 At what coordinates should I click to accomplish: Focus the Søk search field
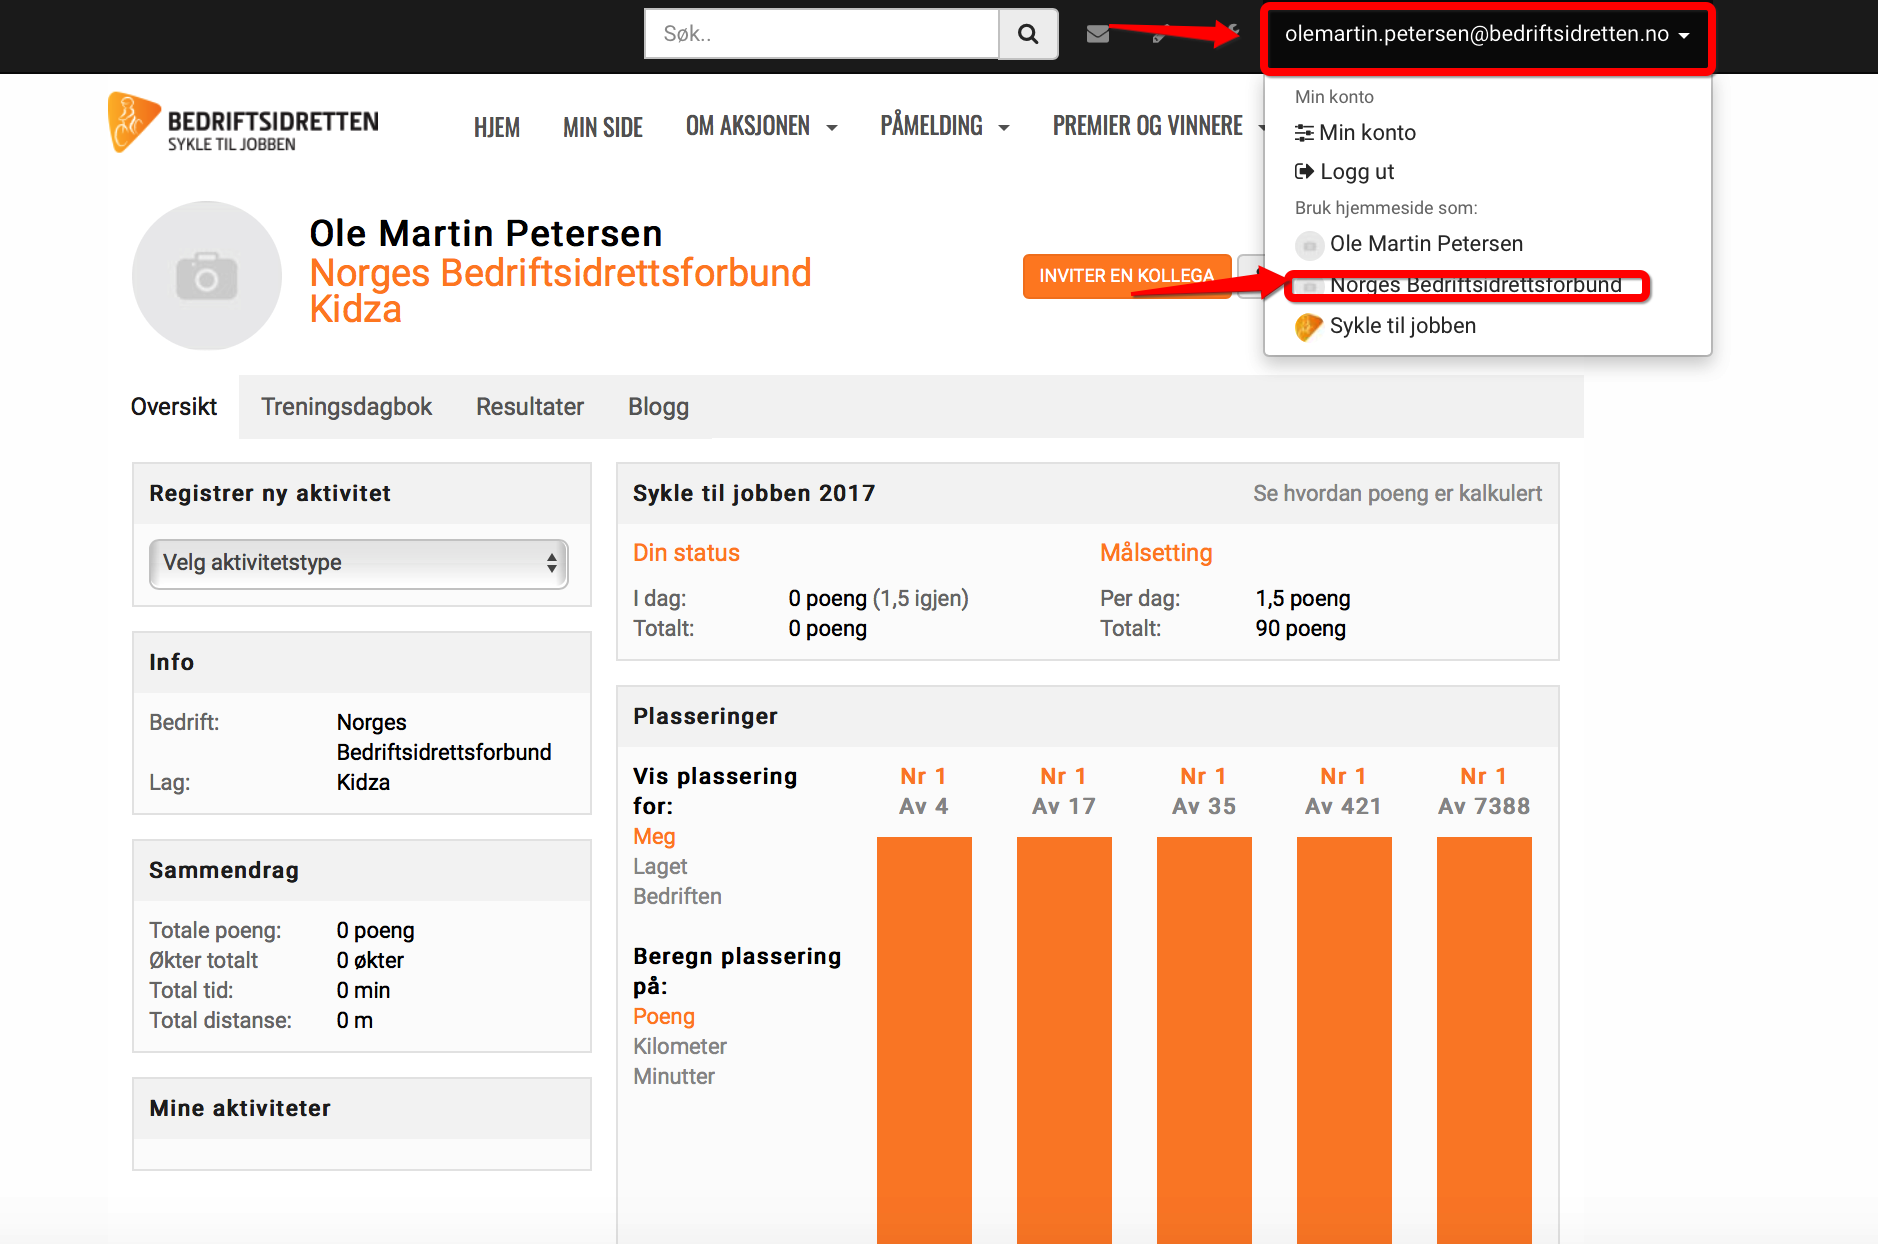click(821, 34)
